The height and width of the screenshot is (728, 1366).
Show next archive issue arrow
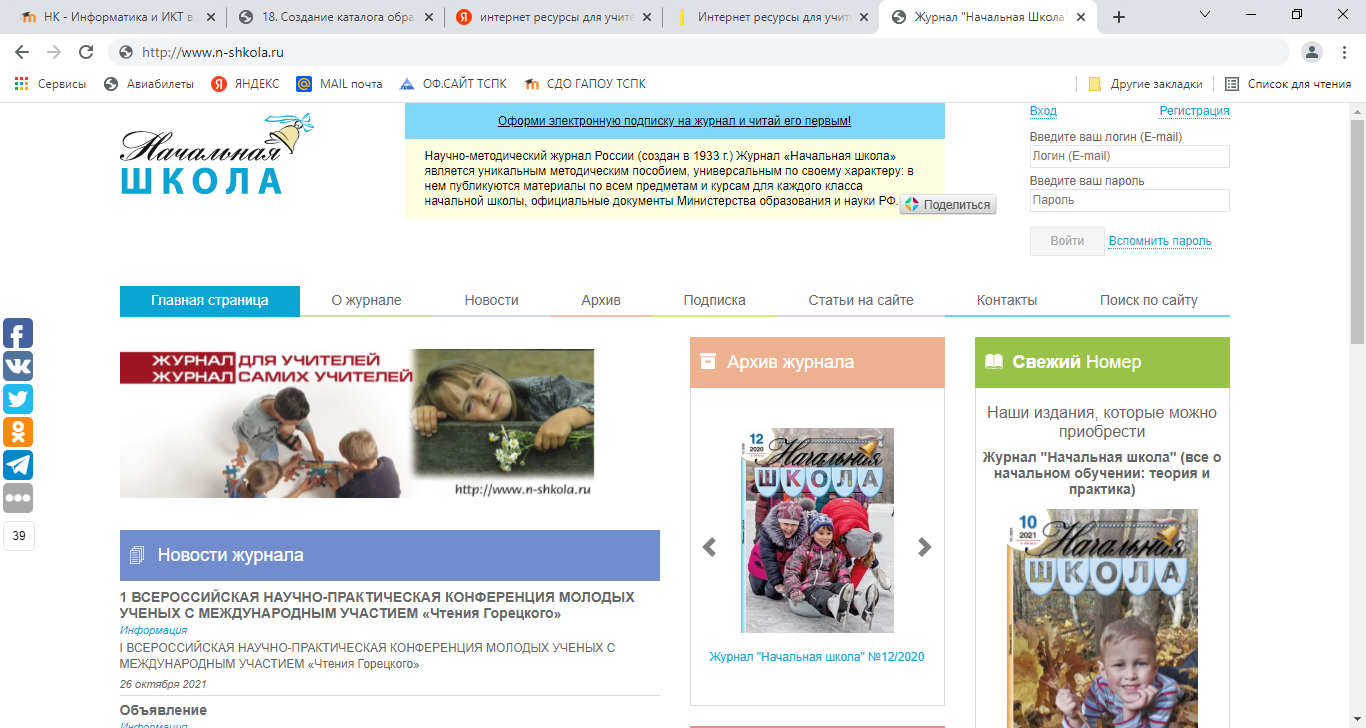pyautogui.click(x=925, y=547)
